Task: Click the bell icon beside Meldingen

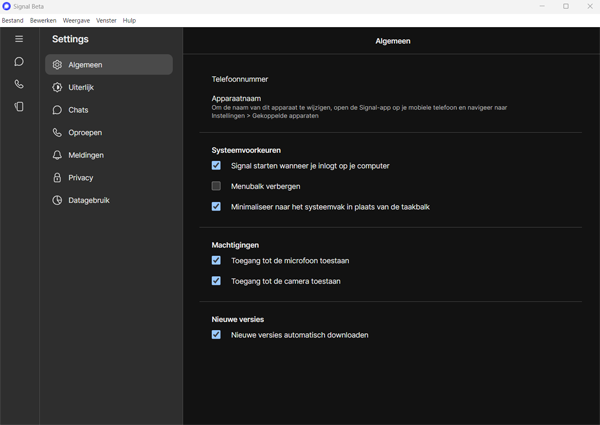Action: click(x=57, y=155)
